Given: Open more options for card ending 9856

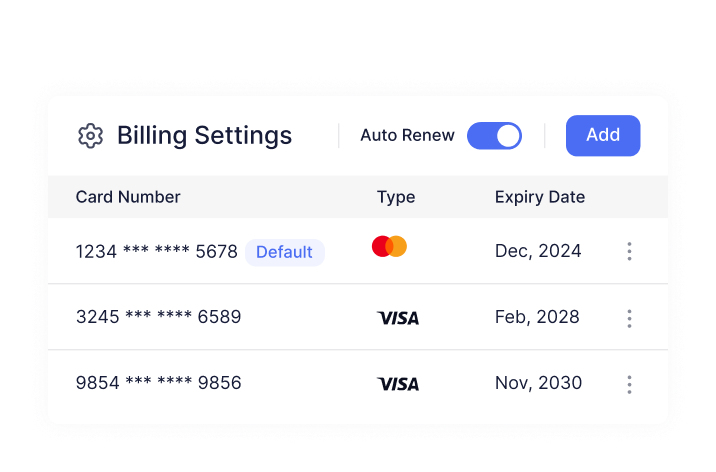Looking at the screenshot, I should pyautogui.click(x=629, y=384).
